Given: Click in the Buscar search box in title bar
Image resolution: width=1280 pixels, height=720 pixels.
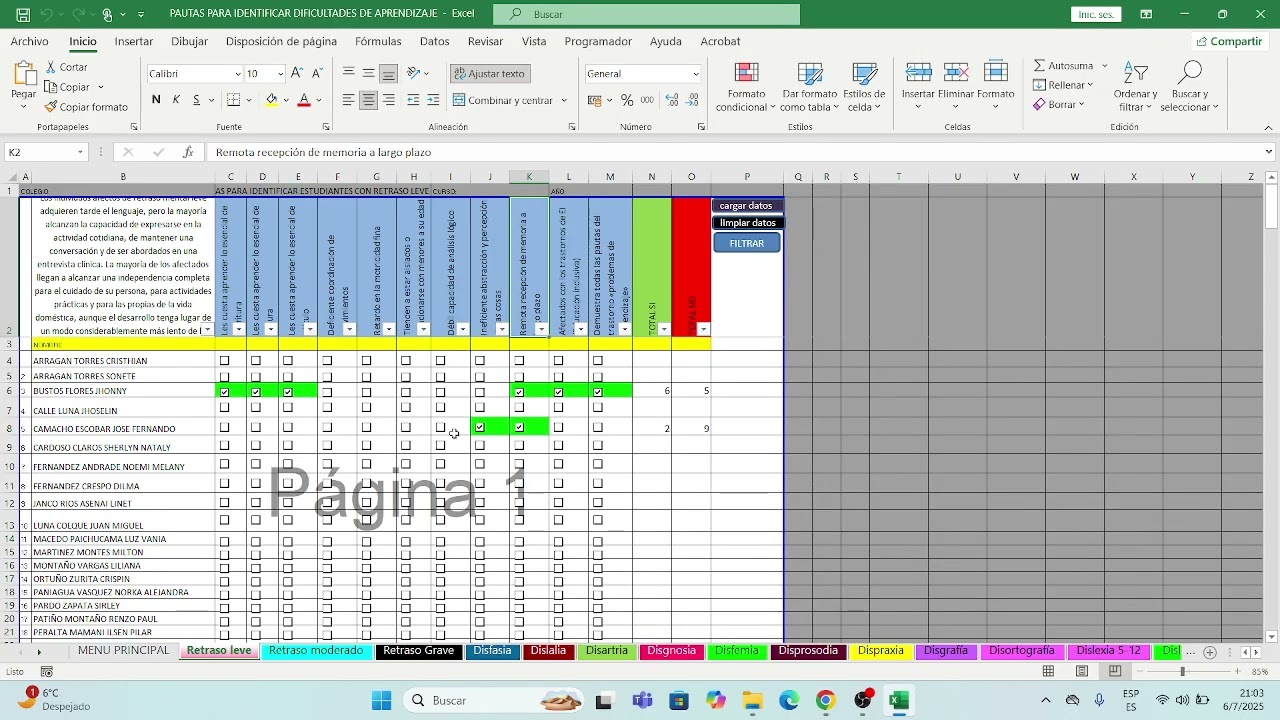Looking at the screenshot, I should tap(647, 14).
